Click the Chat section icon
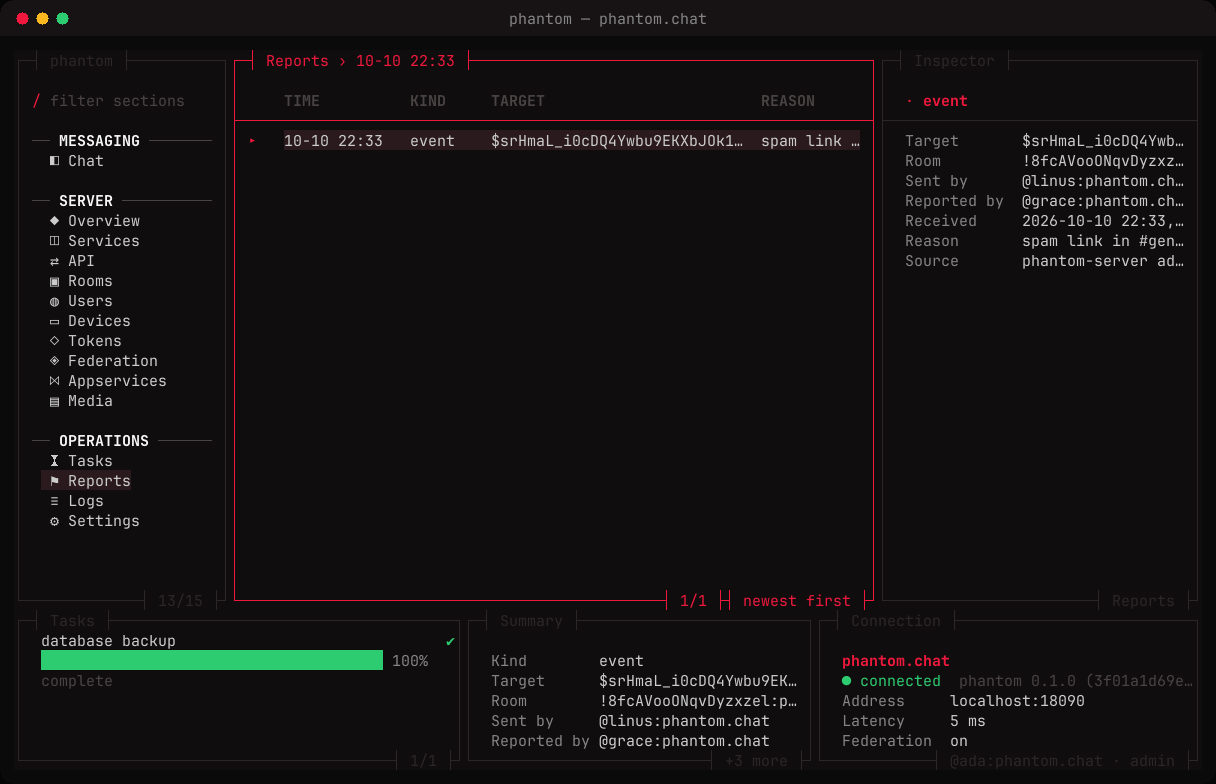Screen dimensions: 1216x784 [x=55, y=161]
